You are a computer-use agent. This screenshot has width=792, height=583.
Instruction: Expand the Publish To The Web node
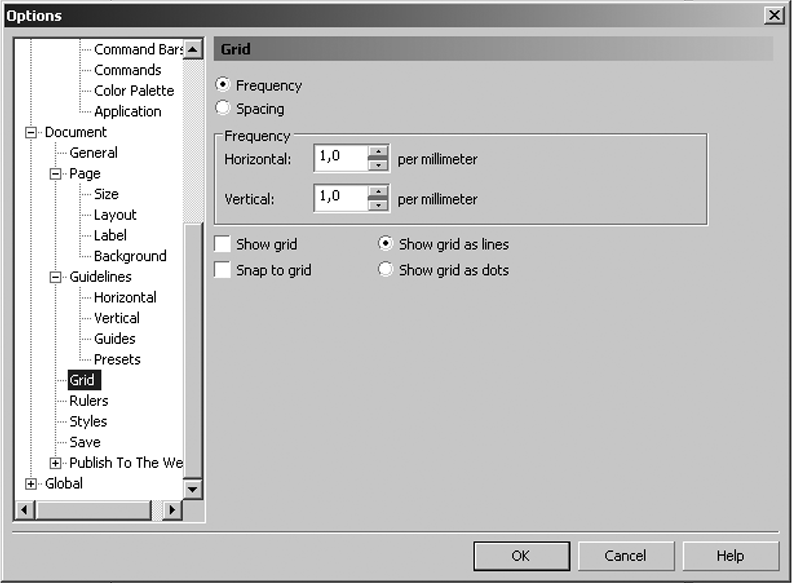tap(56, 463)
